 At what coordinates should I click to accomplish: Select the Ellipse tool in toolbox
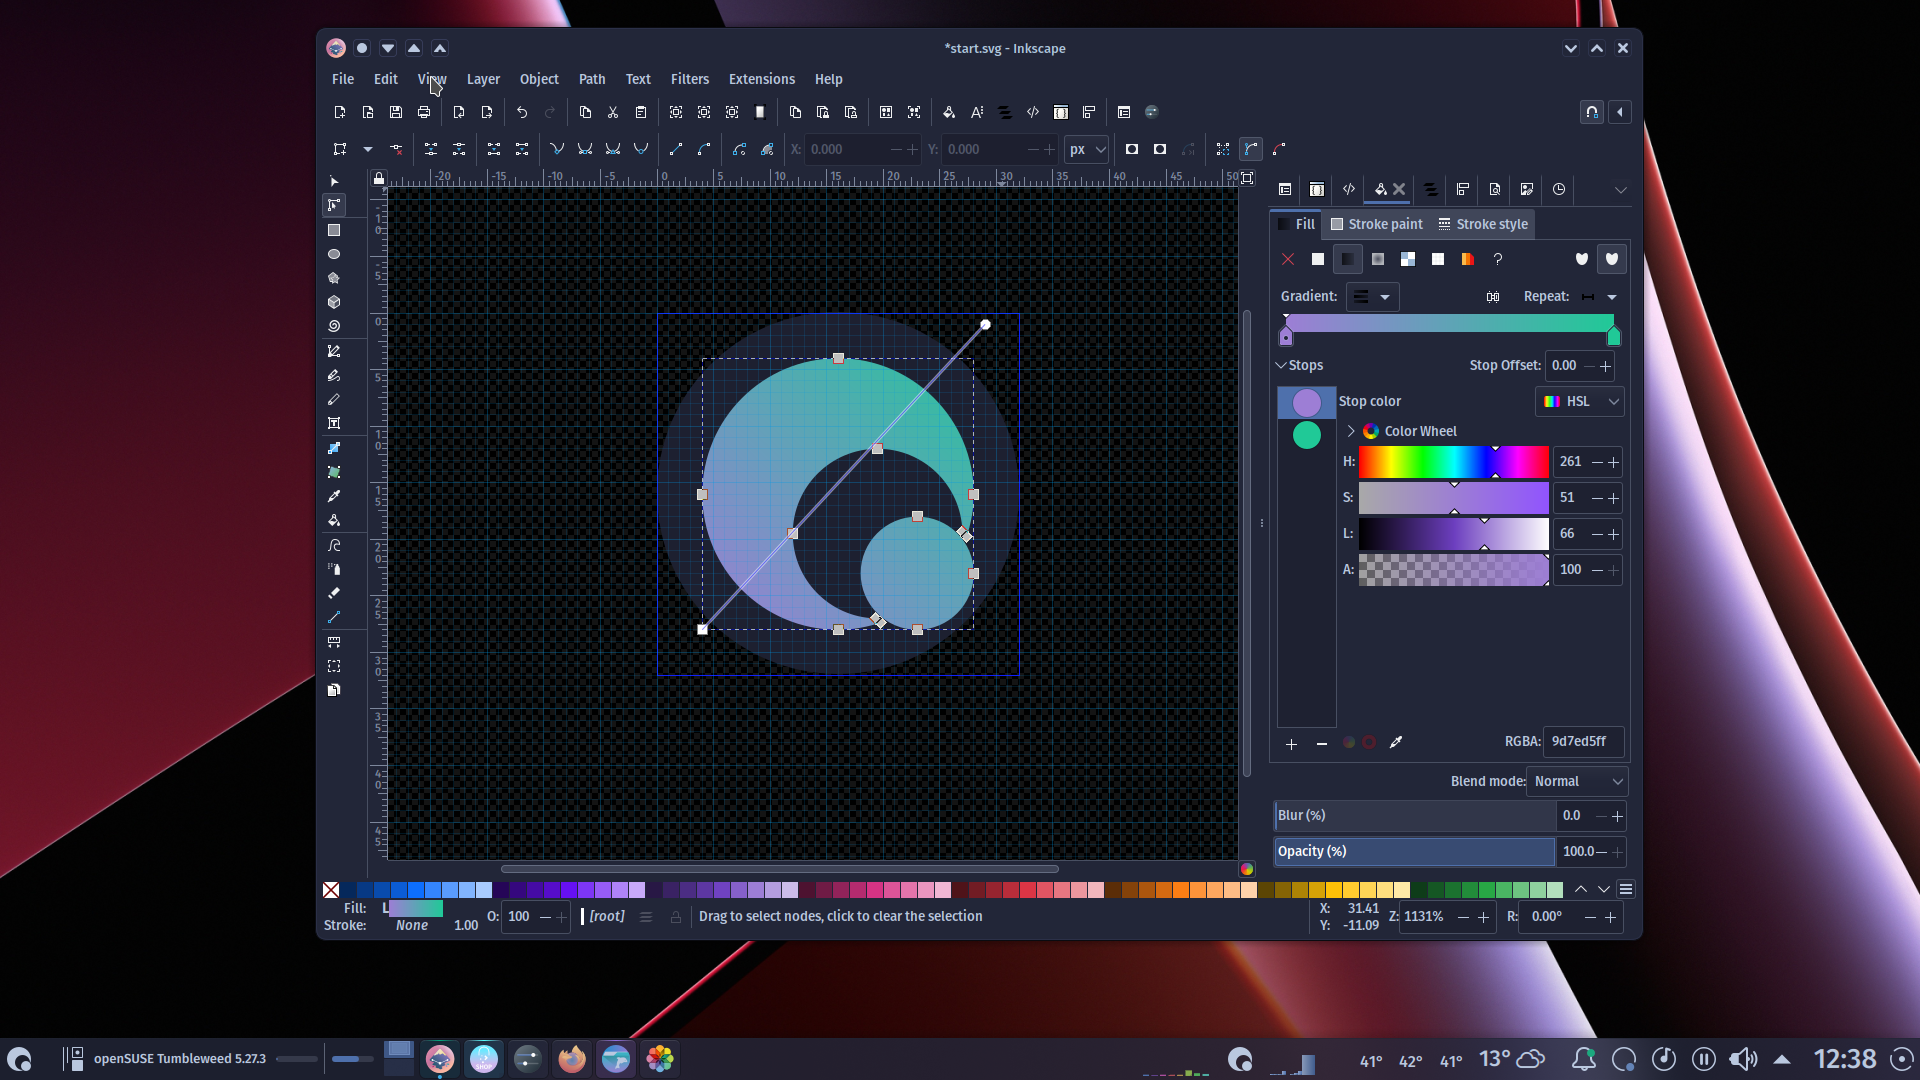(334, 254)
